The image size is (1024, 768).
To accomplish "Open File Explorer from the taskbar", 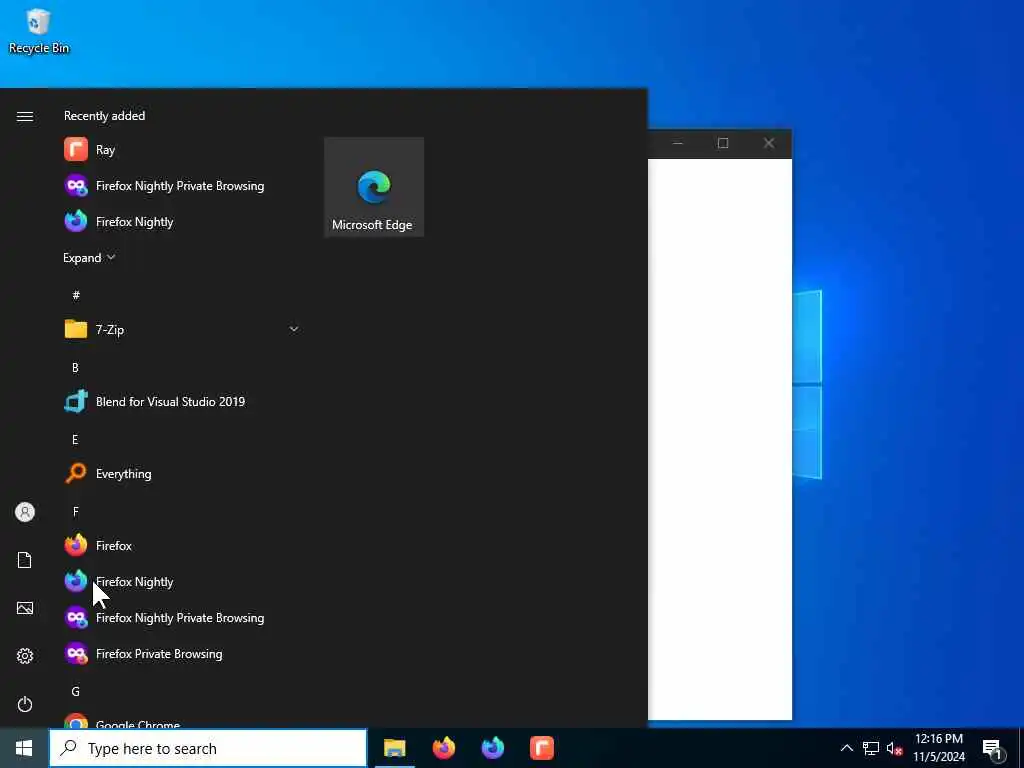I will point(394,748).
